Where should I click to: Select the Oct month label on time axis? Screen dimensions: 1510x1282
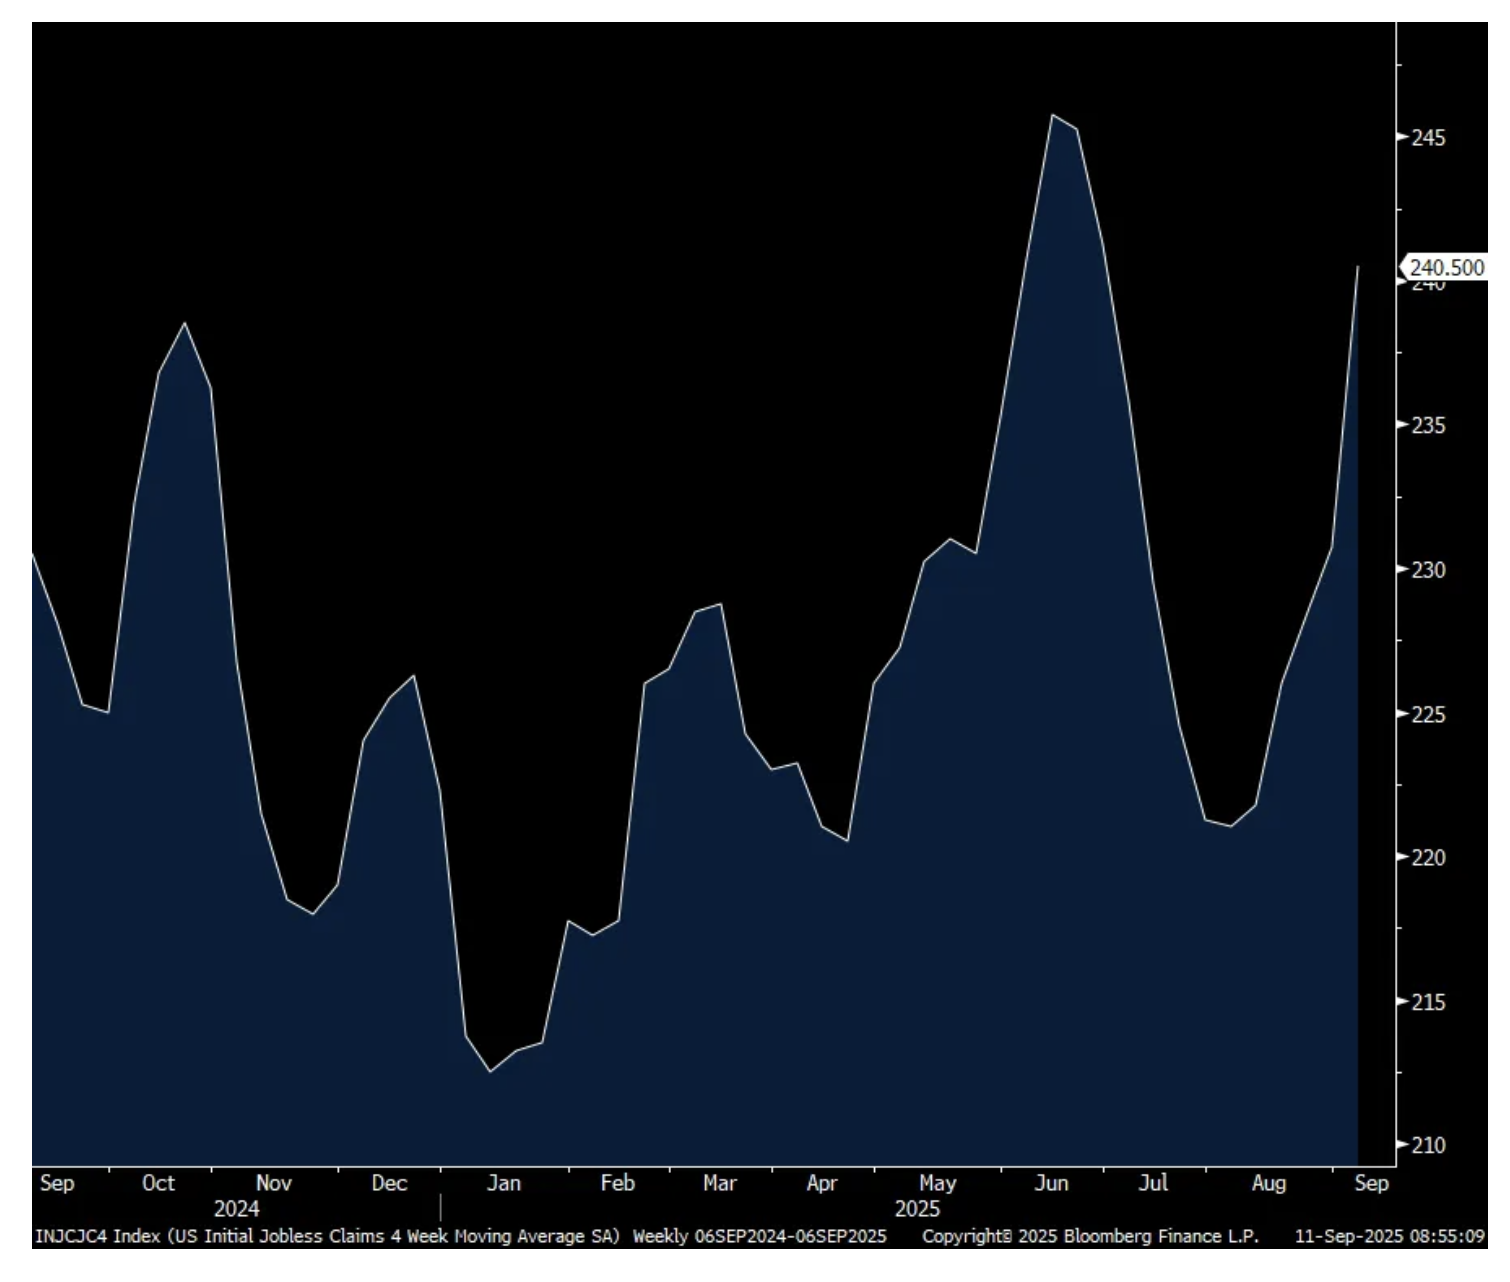[x=158, y=1183]
